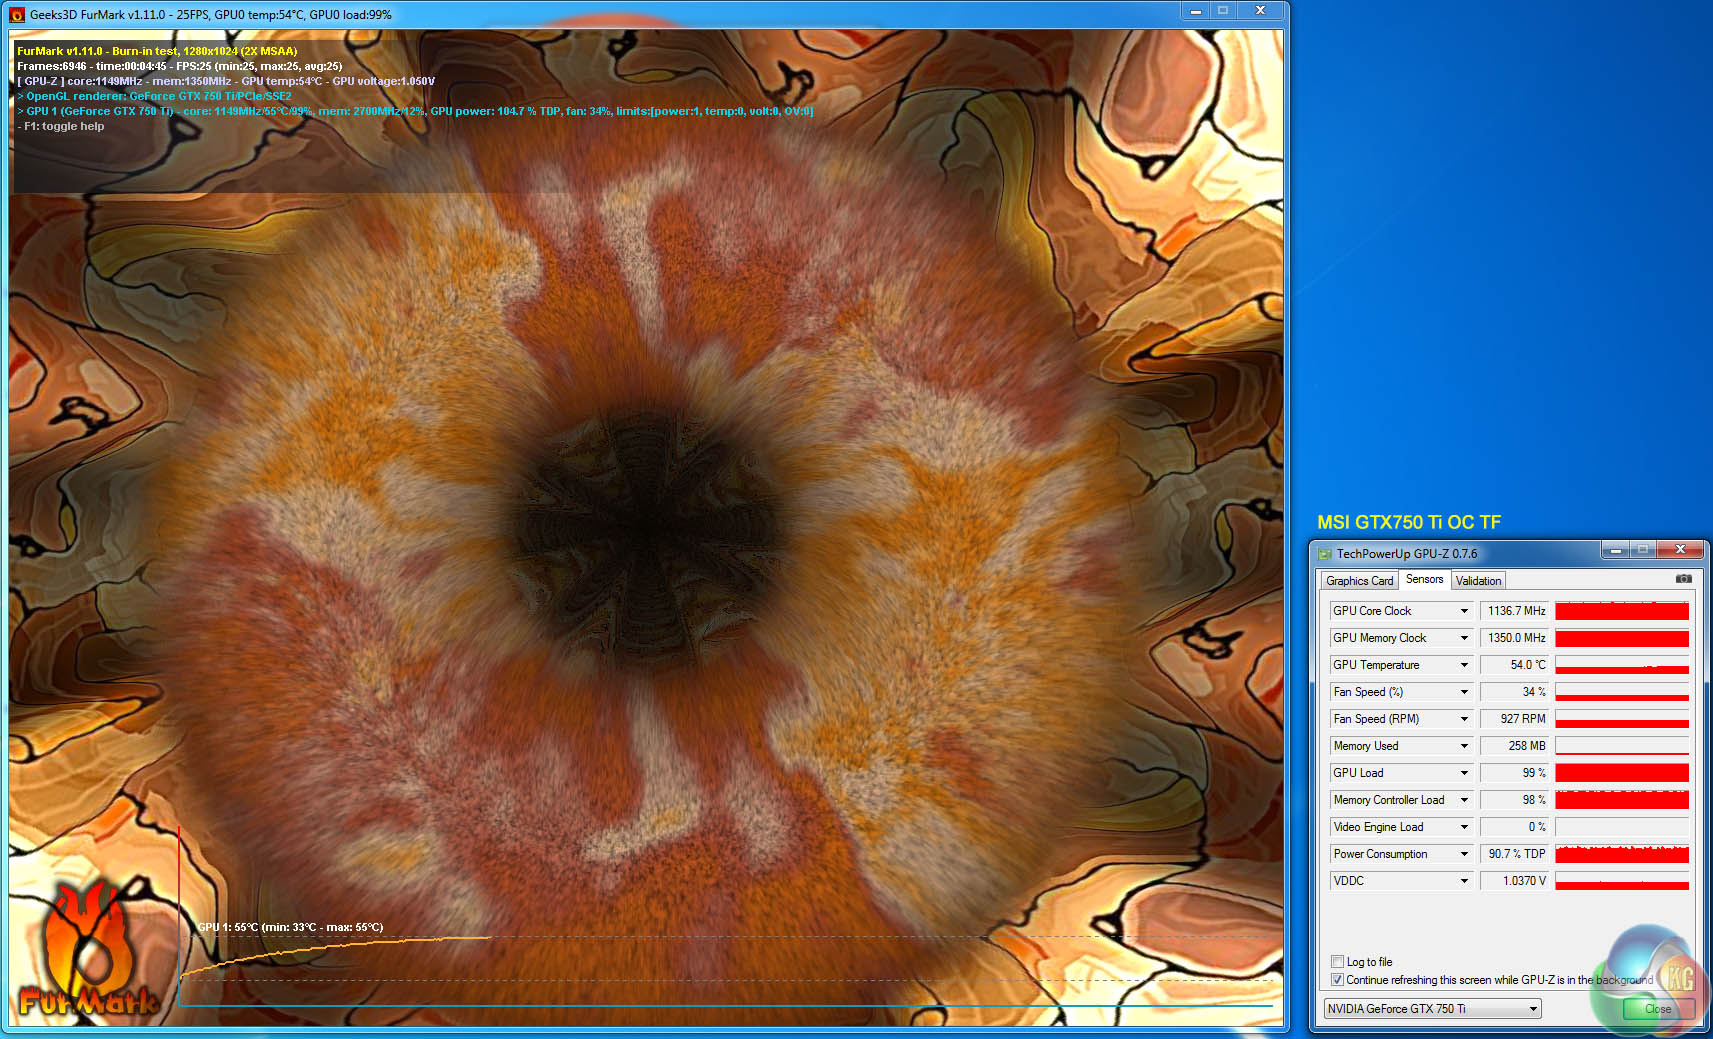Maximize the FurMark window
Image resolution: width=1713 pixels, height=1039 pixels.
[x=1222, y=11]
